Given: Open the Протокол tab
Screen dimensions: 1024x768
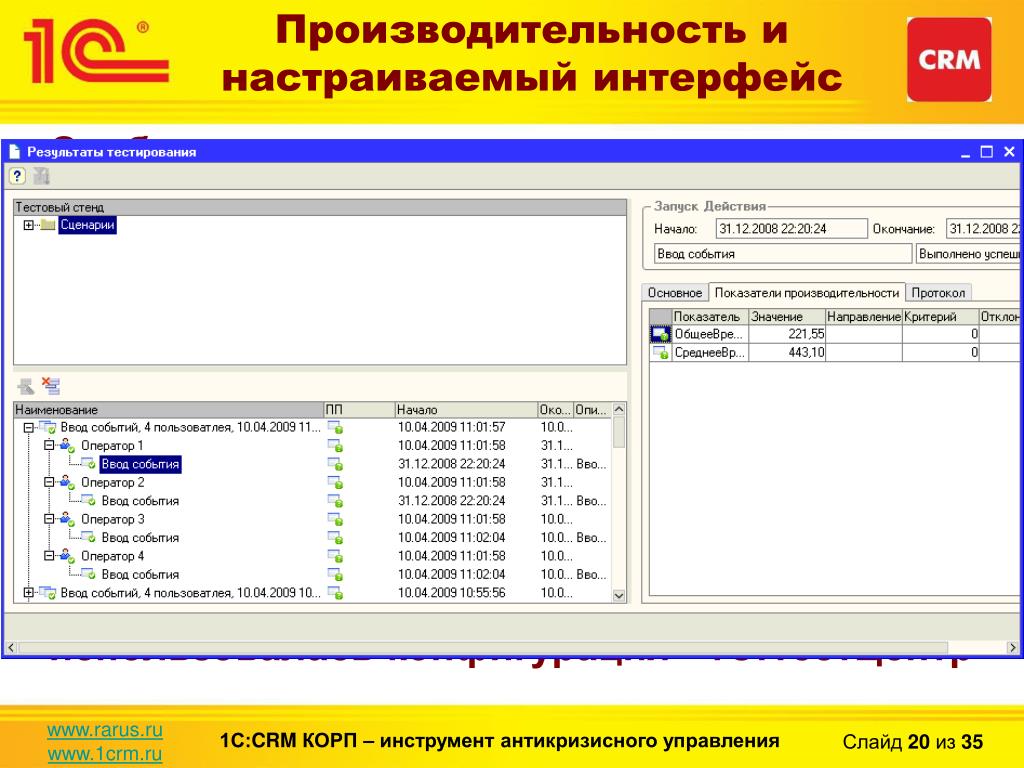Looking at the screenshot, I should pos(938,293).
